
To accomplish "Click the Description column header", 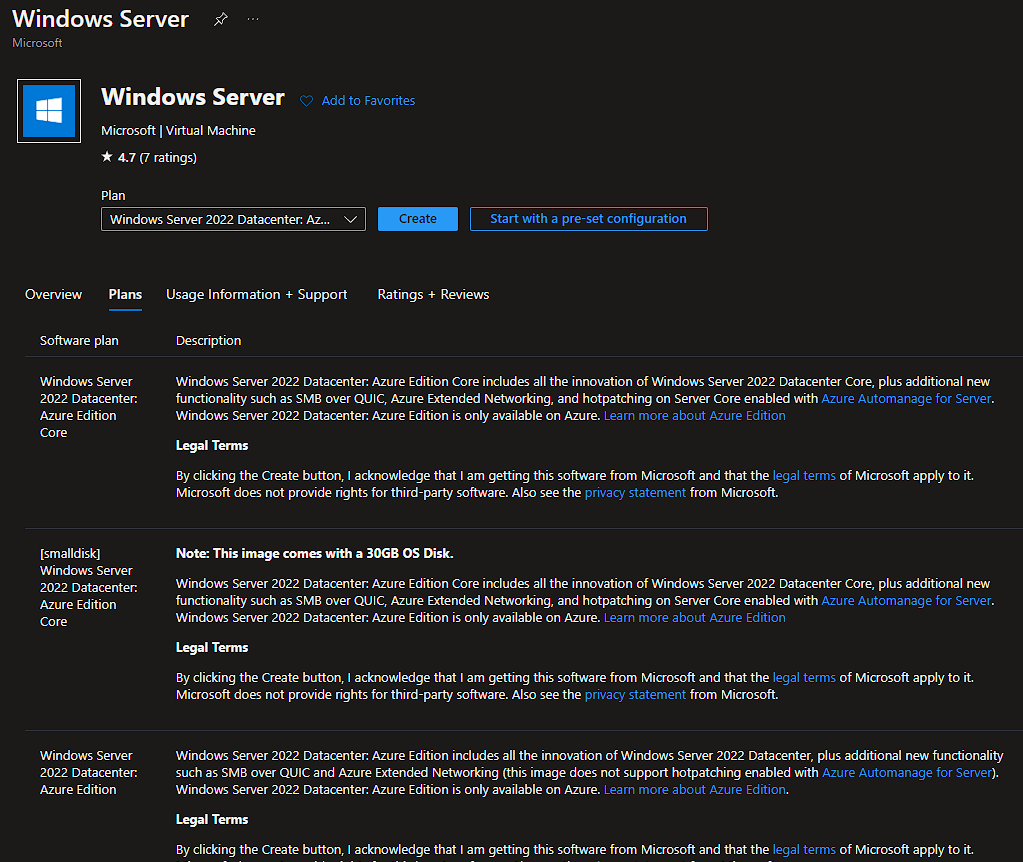I will coord(208,341).
